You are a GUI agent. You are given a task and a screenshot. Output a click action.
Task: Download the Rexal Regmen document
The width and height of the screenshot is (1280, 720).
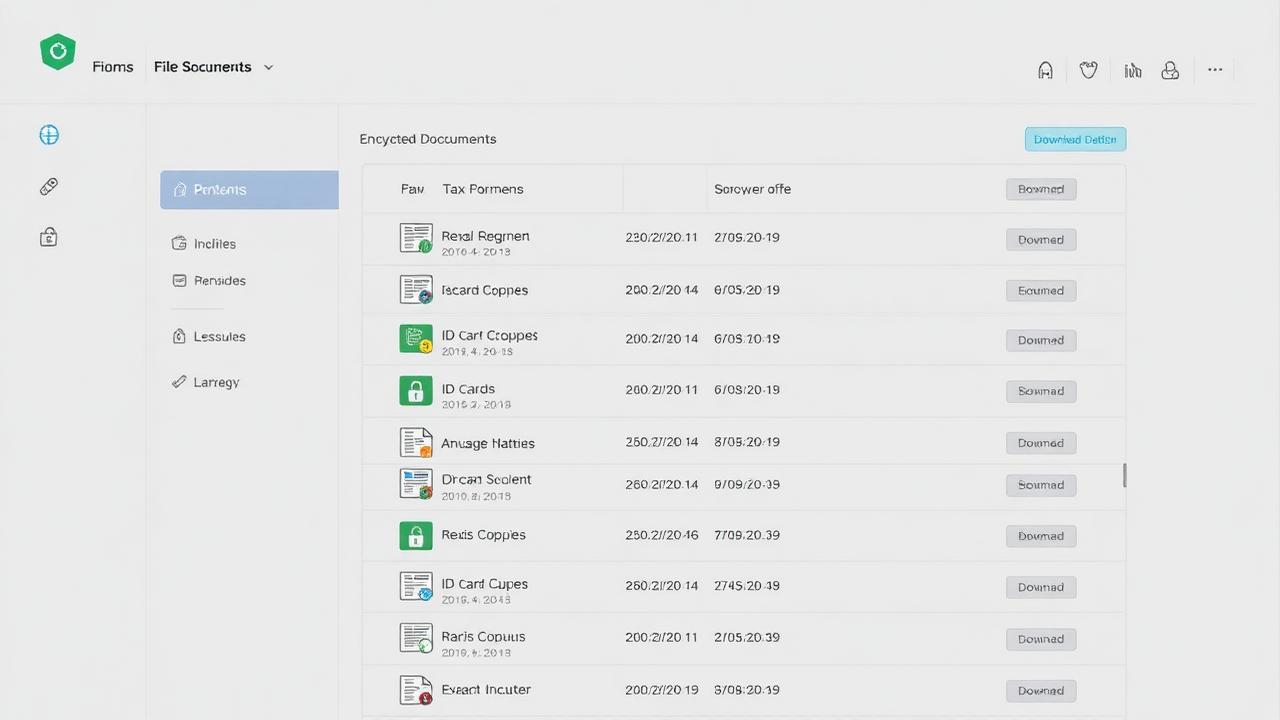[x=1040, y=240]
